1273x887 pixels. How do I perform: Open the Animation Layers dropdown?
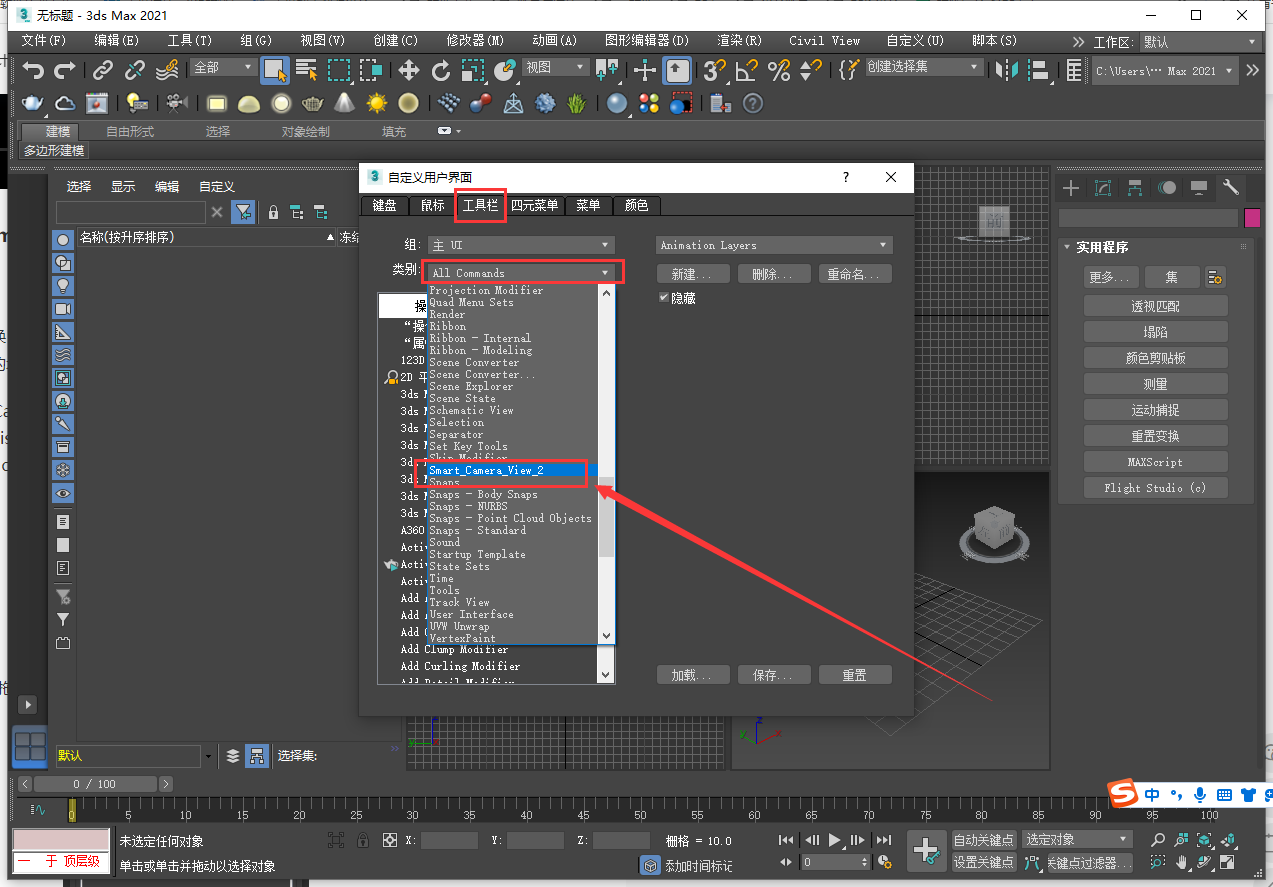click(x=773, y=244)
